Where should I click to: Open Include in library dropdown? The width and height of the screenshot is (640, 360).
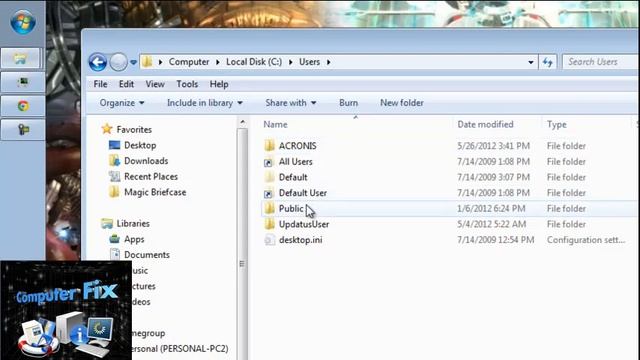click(204, 103)
